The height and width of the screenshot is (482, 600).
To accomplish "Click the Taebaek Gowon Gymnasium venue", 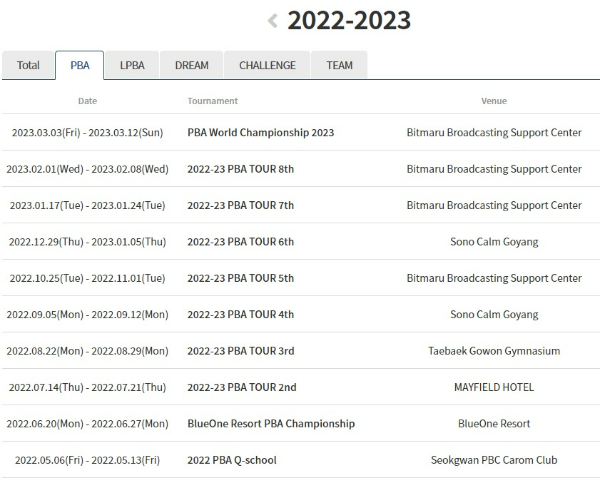I will [494, 351].
